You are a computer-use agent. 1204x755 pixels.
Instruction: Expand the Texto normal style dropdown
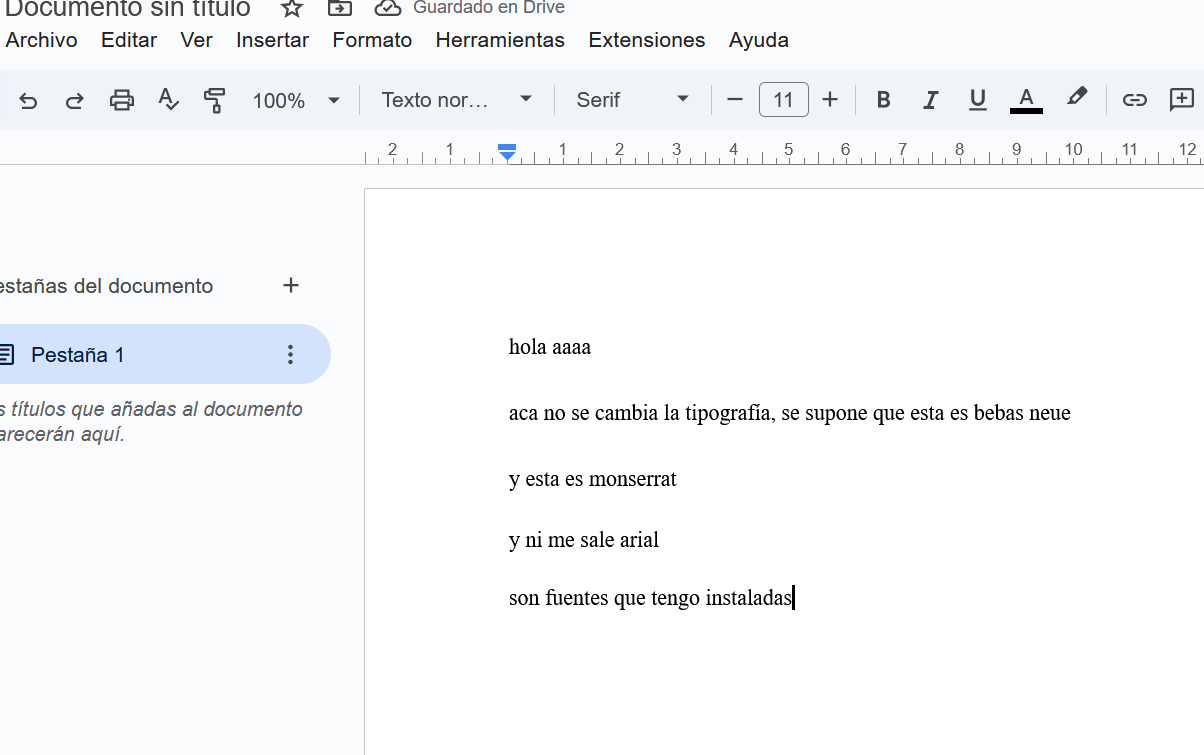point(456,100)
